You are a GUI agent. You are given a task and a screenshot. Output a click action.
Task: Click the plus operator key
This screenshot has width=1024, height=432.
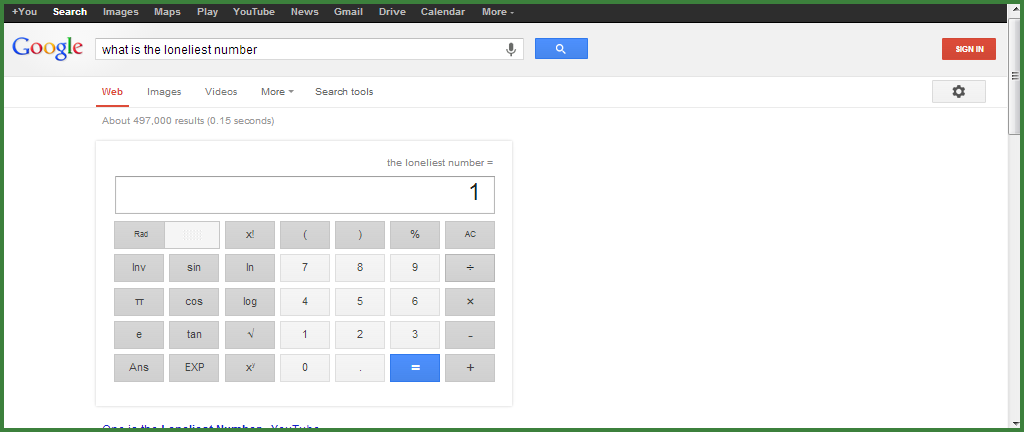pos(470,367)
